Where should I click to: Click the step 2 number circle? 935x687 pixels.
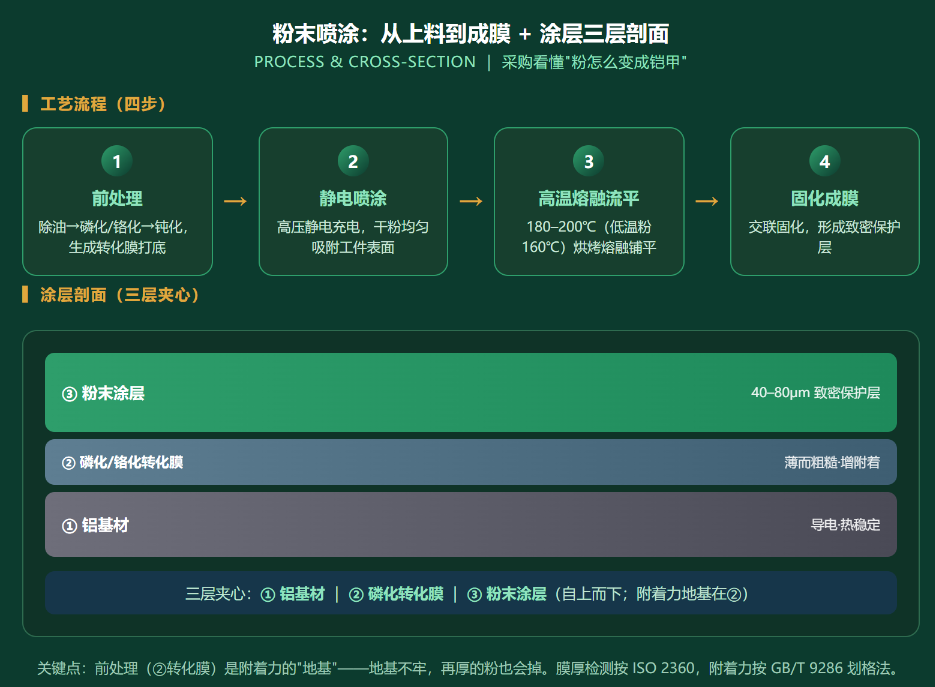click(x=353, y=161)
